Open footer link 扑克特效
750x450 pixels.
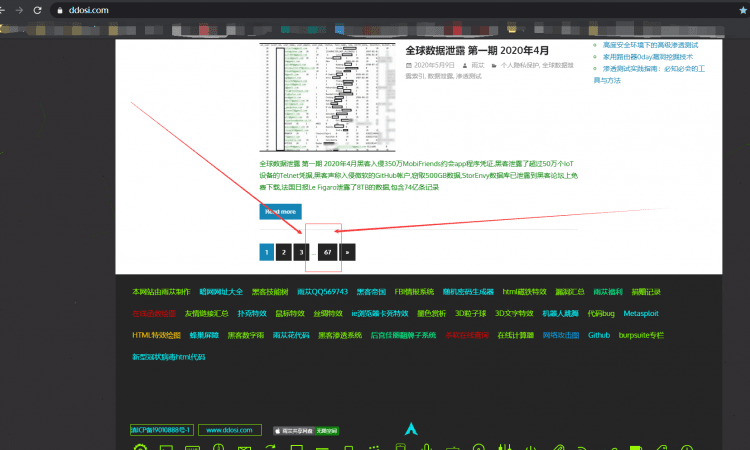point(252,314)
